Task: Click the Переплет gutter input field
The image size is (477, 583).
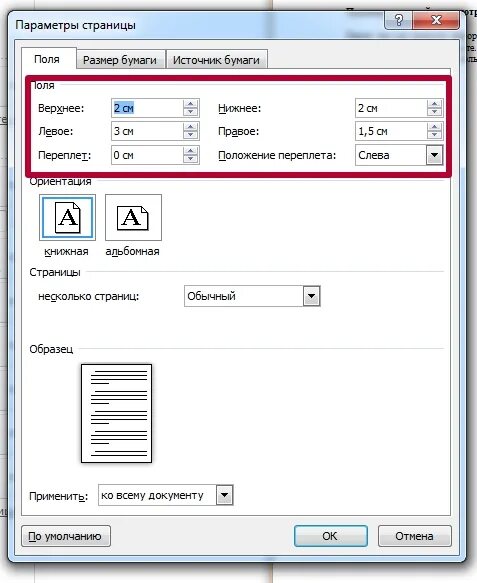Action: [x=148, y=155]
